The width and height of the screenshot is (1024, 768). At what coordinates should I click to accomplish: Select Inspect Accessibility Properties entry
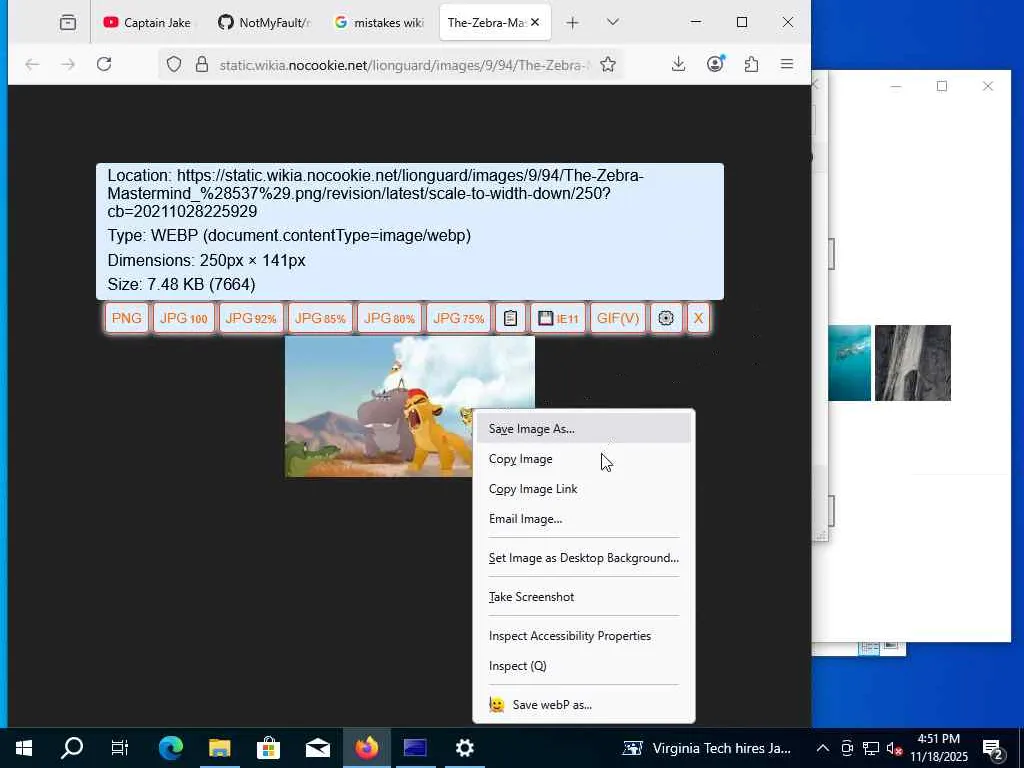583,636
